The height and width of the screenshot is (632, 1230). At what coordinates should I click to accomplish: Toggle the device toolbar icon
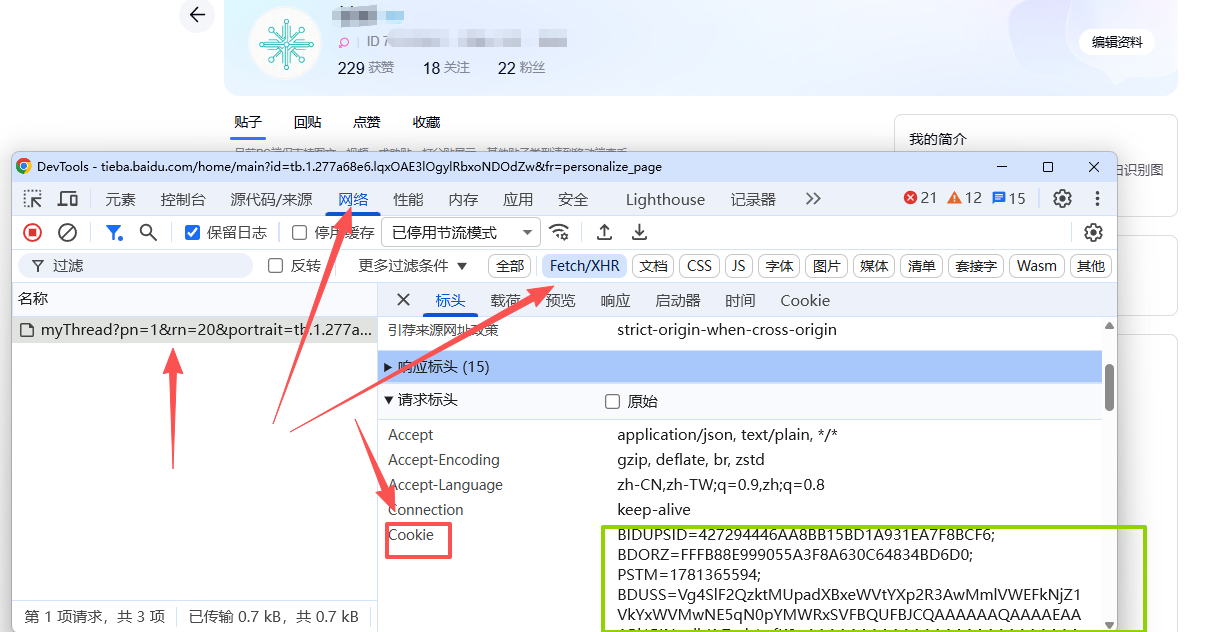[x=68, y=199]
